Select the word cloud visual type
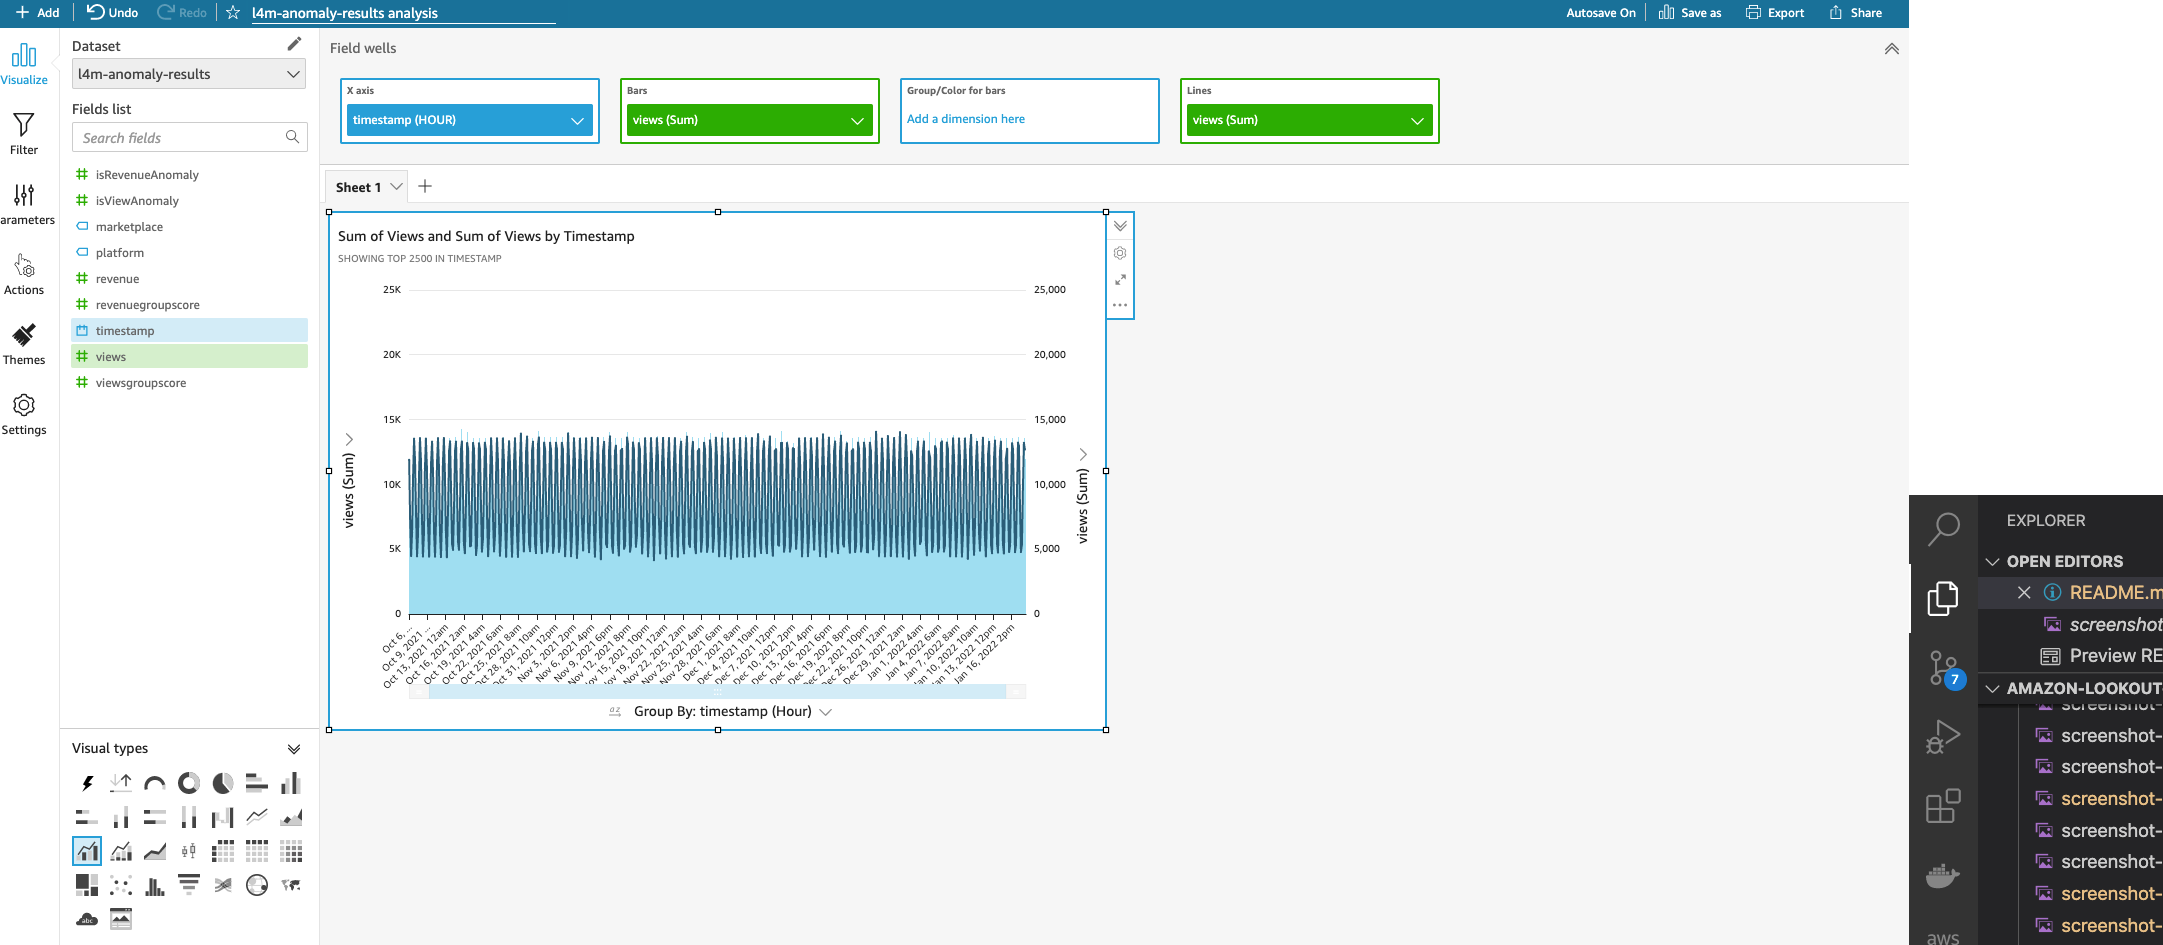 [x=87, y=919]
